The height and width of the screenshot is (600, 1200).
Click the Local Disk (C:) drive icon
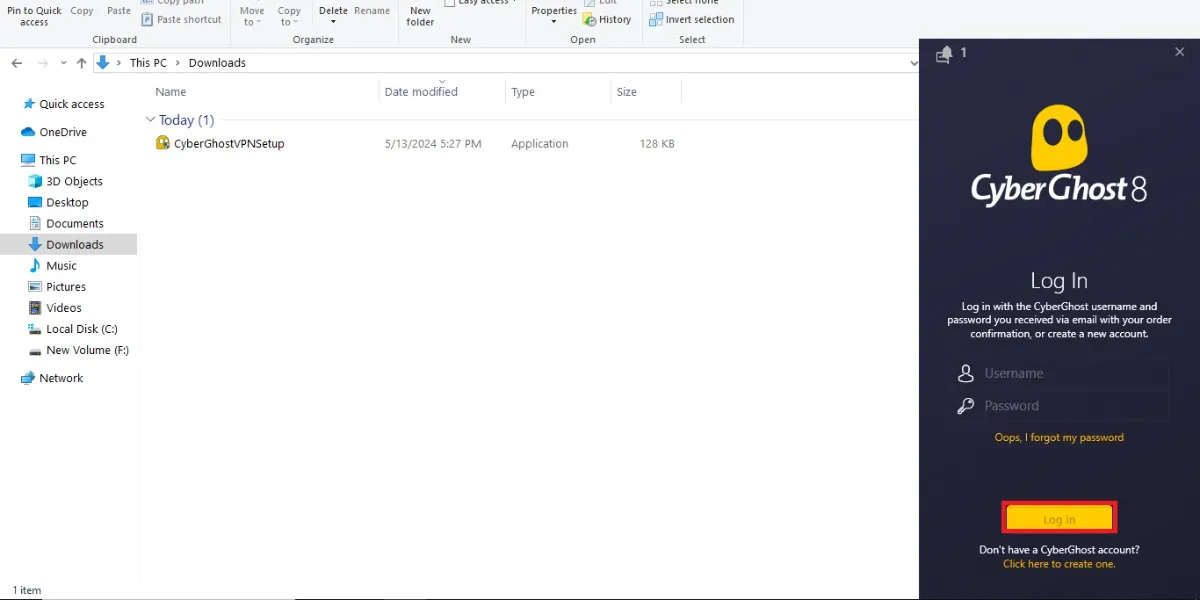point(36,329)
